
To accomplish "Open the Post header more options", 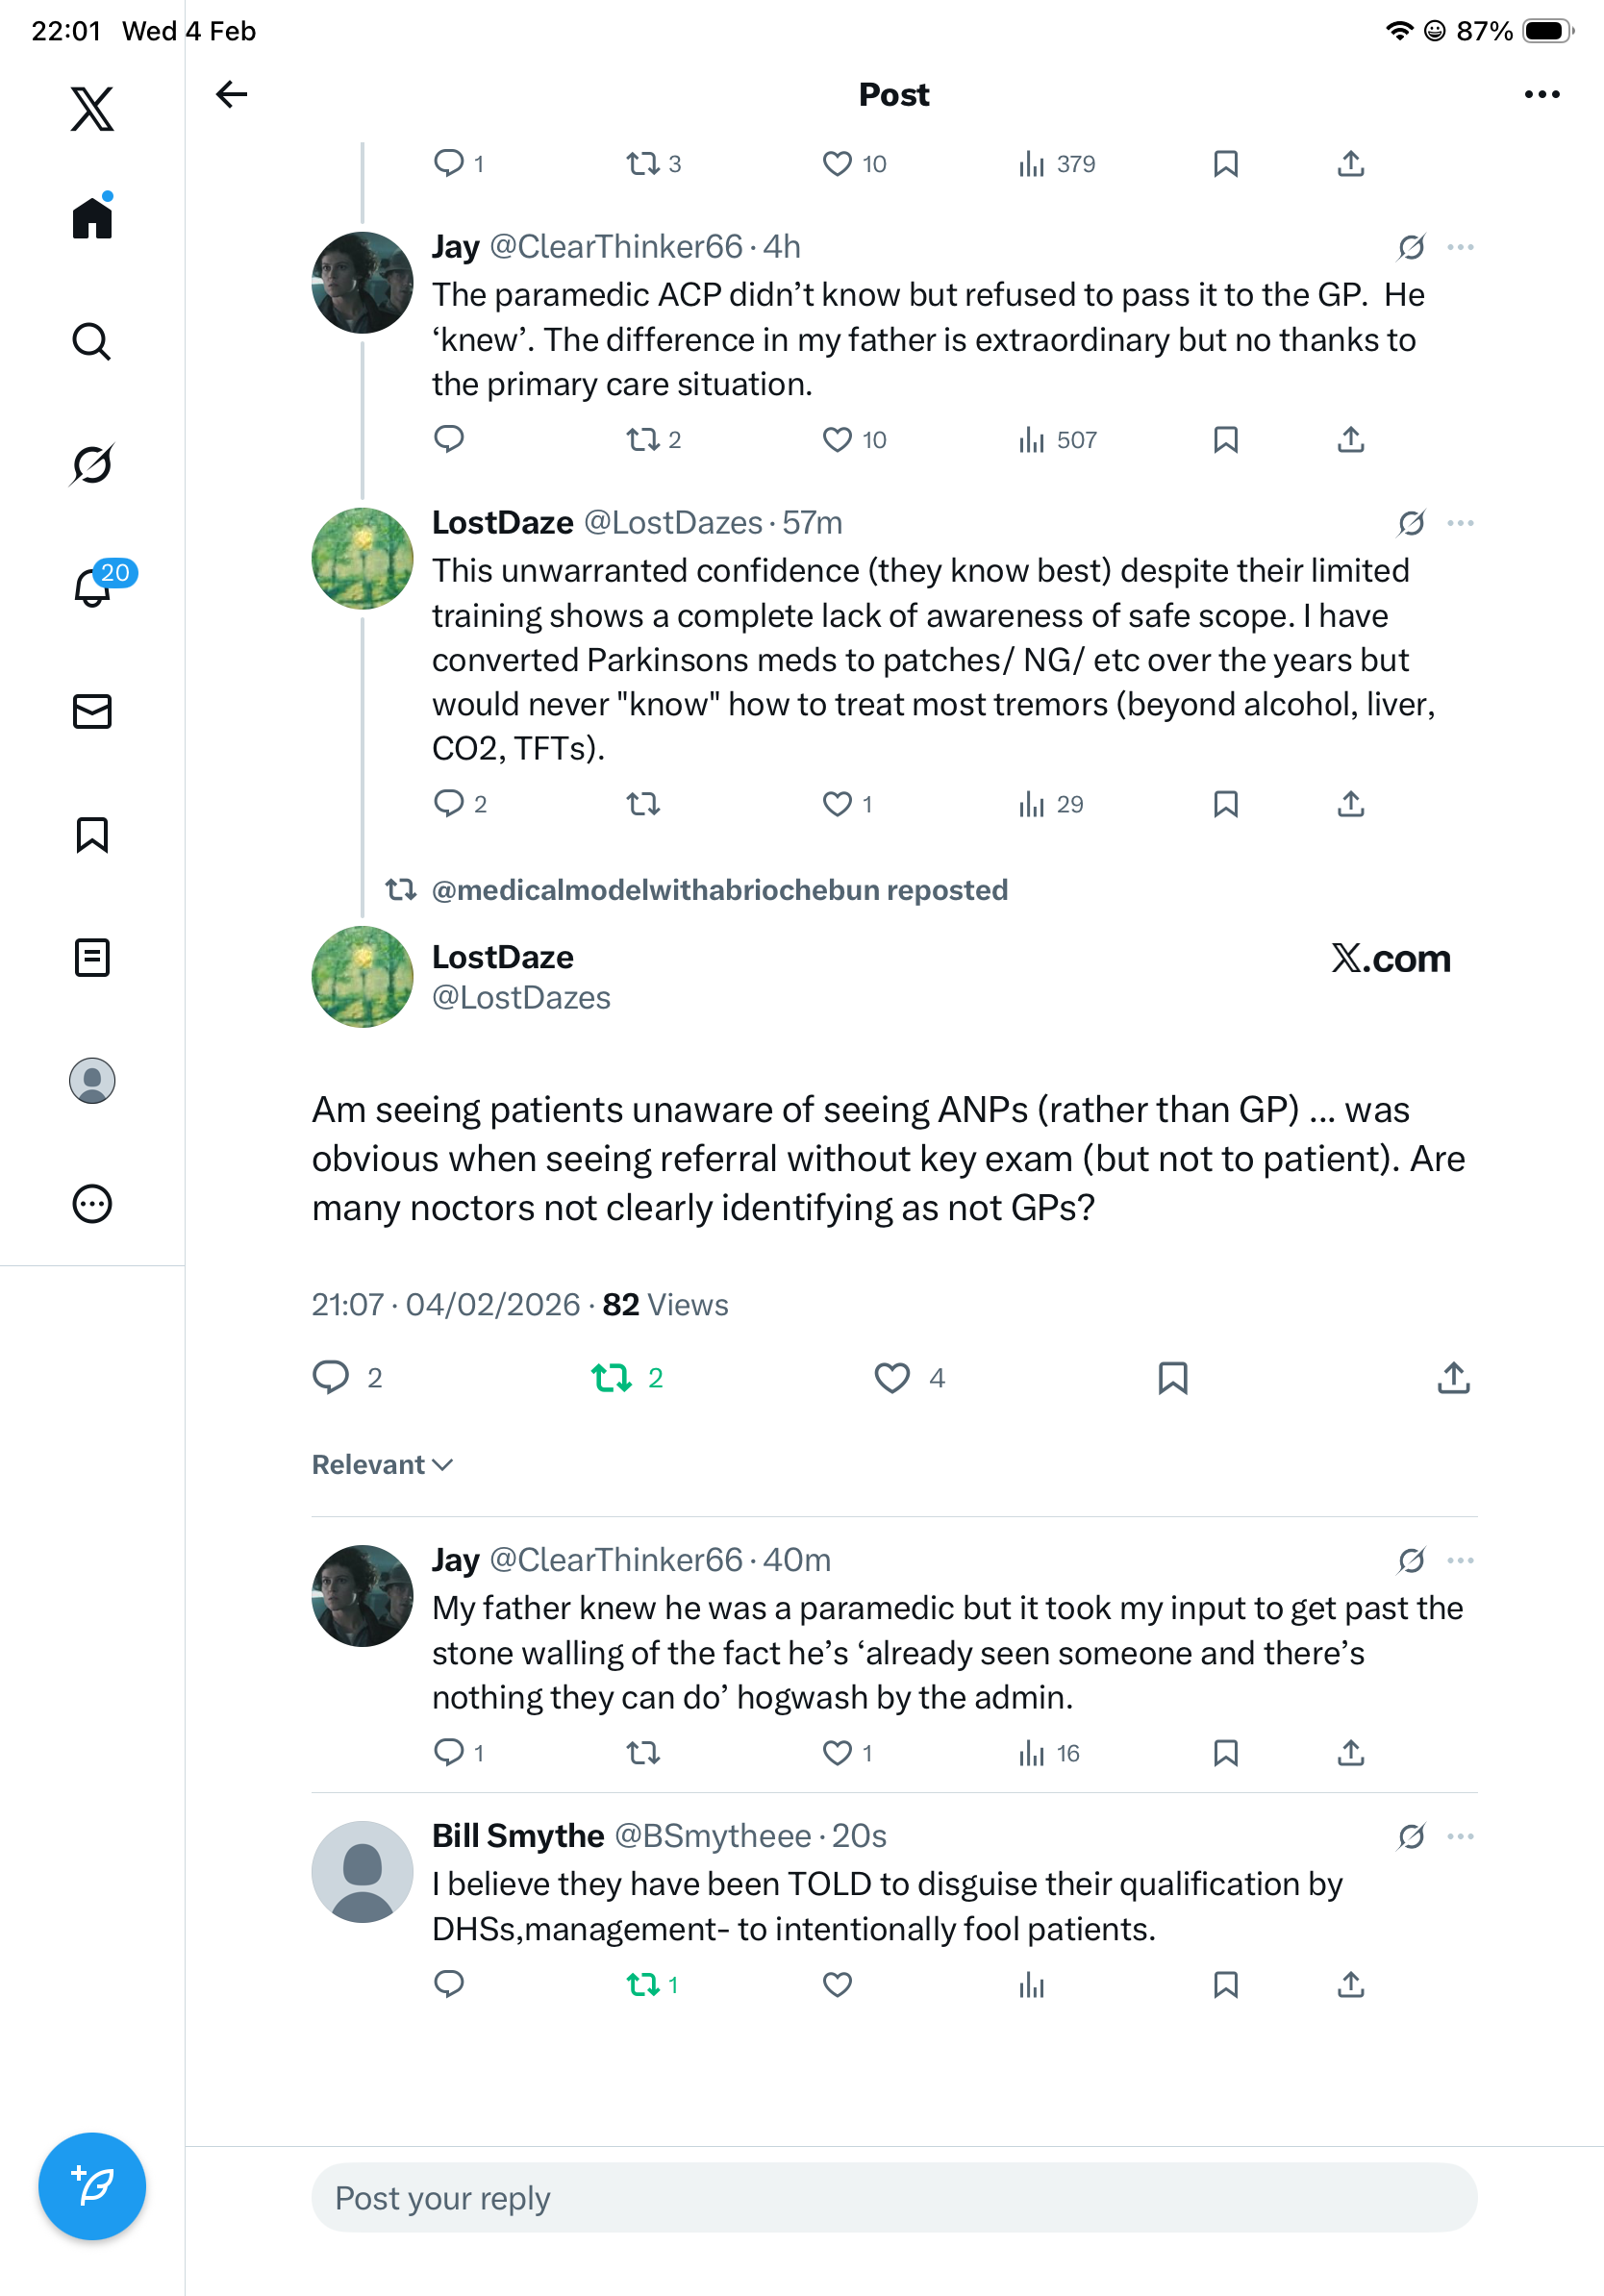I will point(1542,94).
